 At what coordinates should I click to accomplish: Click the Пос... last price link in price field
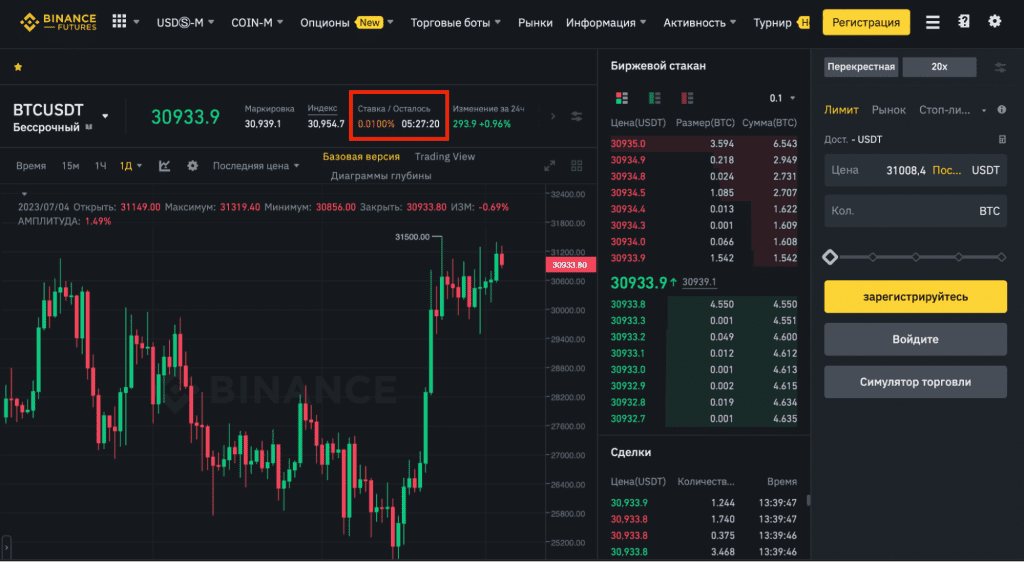(x=946, y=170)
